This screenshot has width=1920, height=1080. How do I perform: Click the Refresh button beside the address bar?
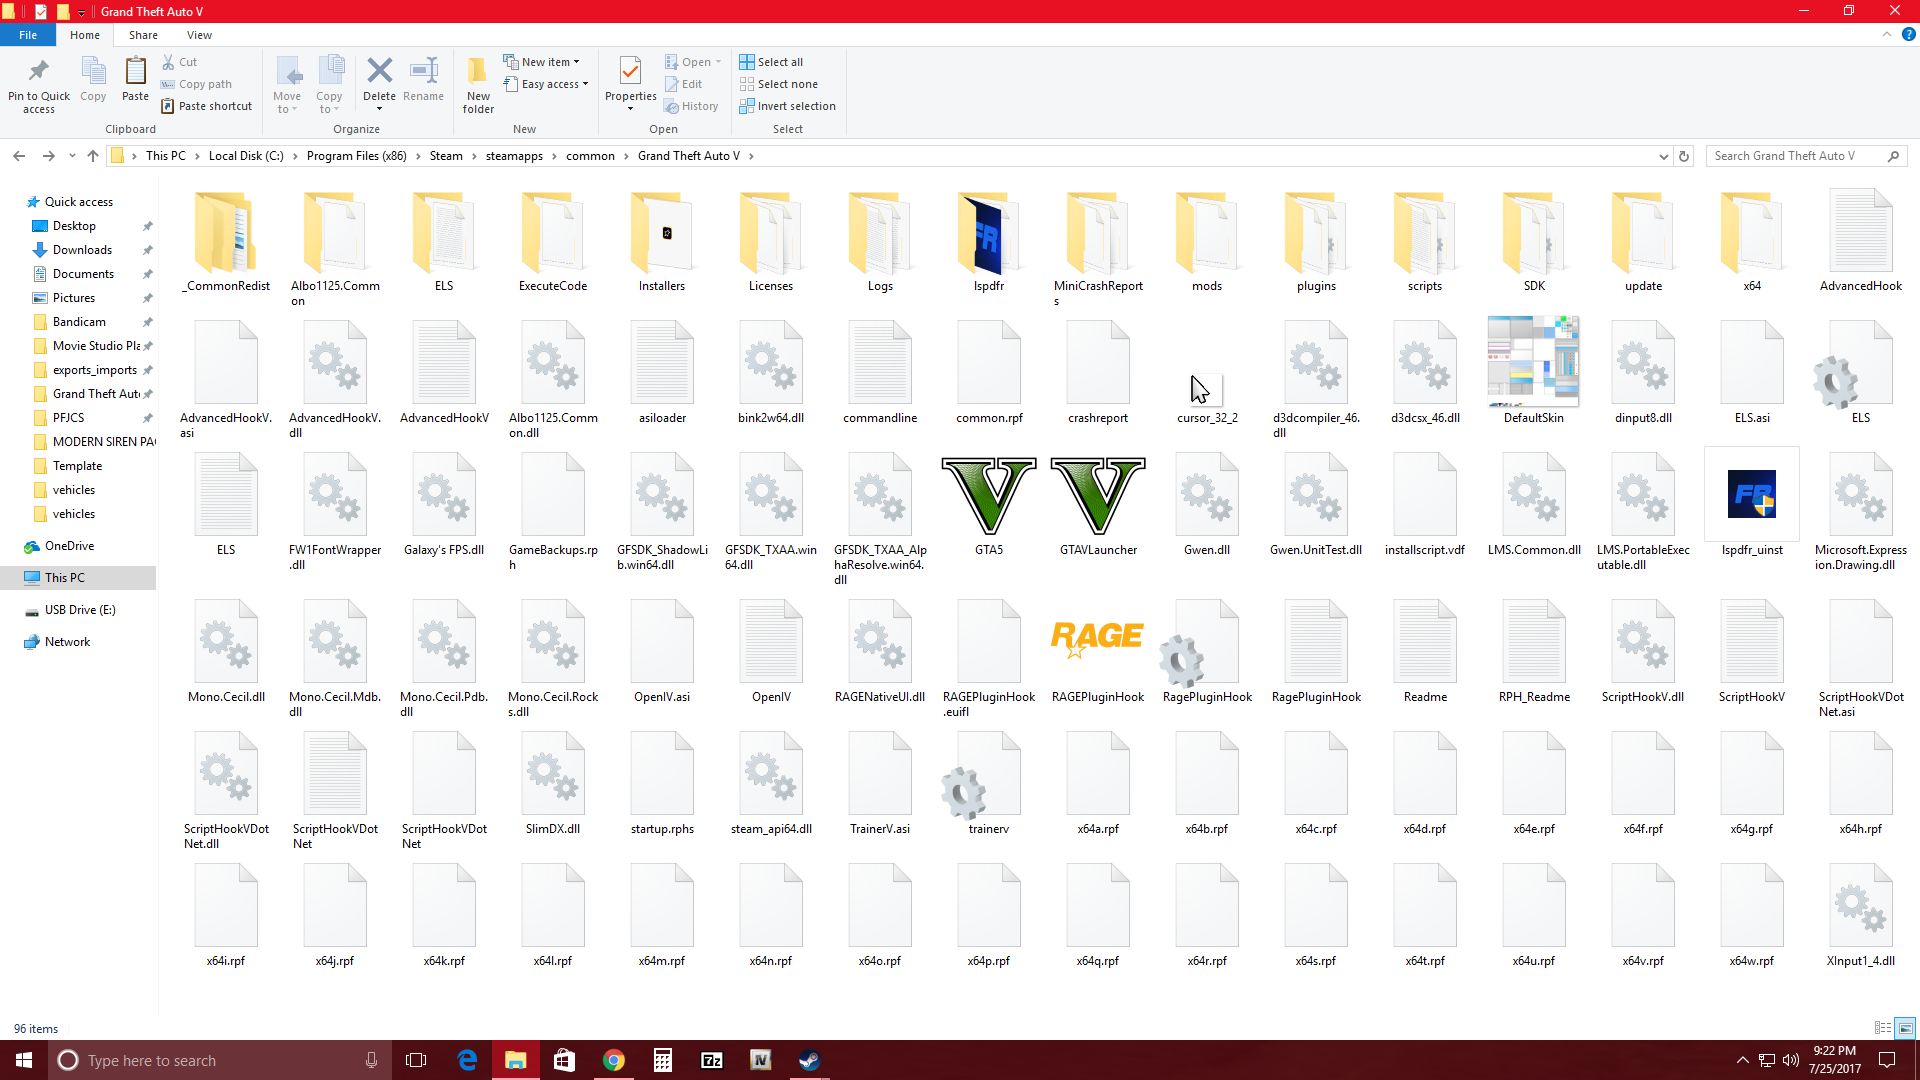click(1684, 156)
